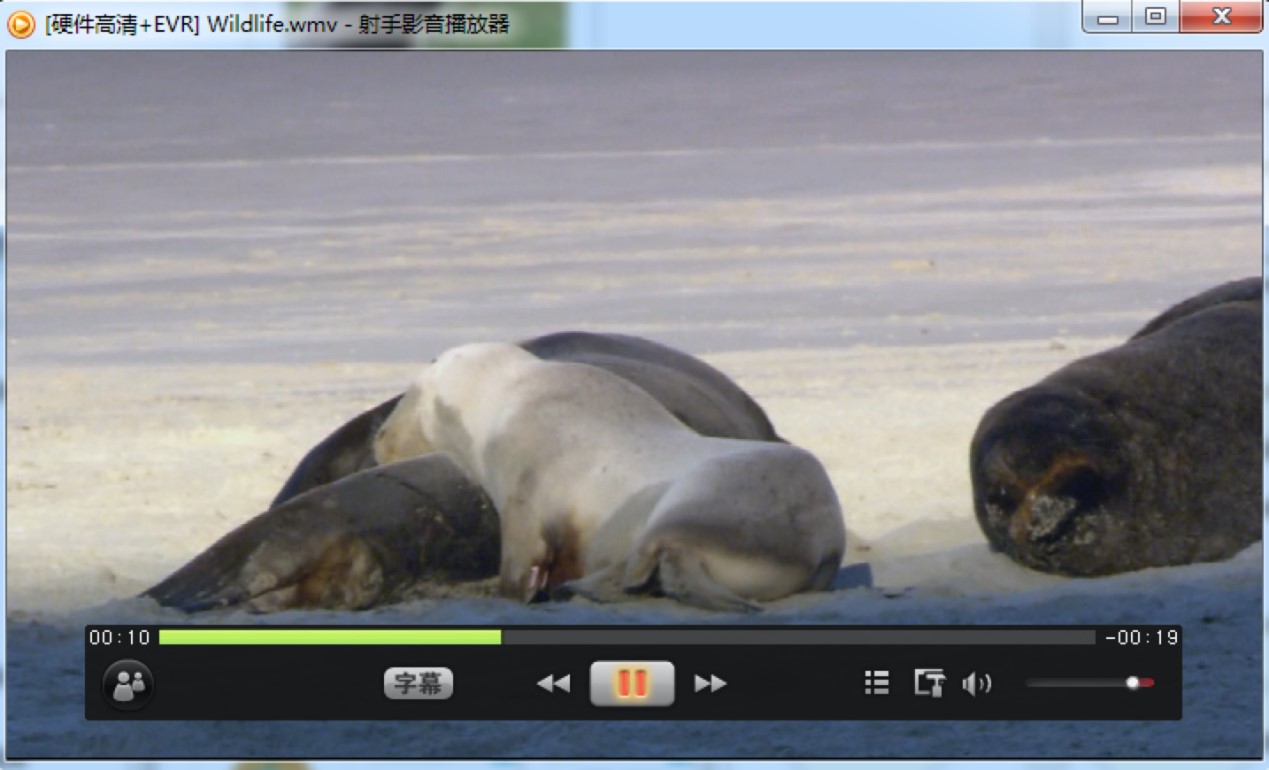Close the player window
The image size is (1269, 770).
1220,17
